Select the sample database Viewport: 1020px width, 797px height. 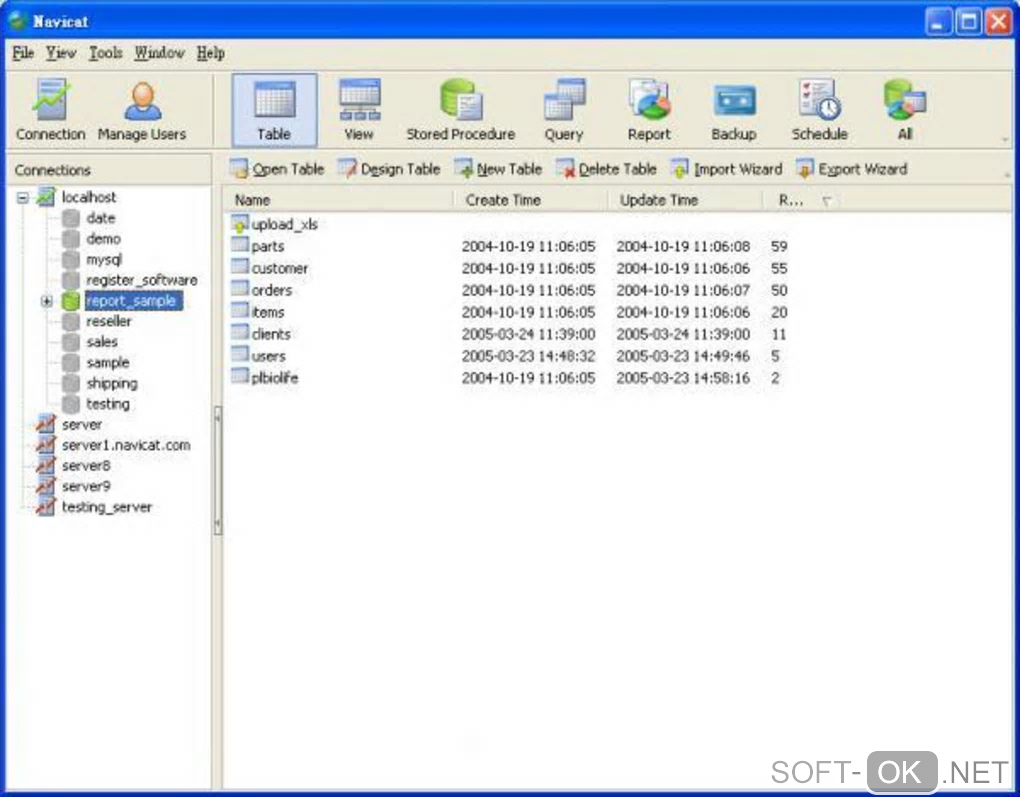tap(107, 362)
